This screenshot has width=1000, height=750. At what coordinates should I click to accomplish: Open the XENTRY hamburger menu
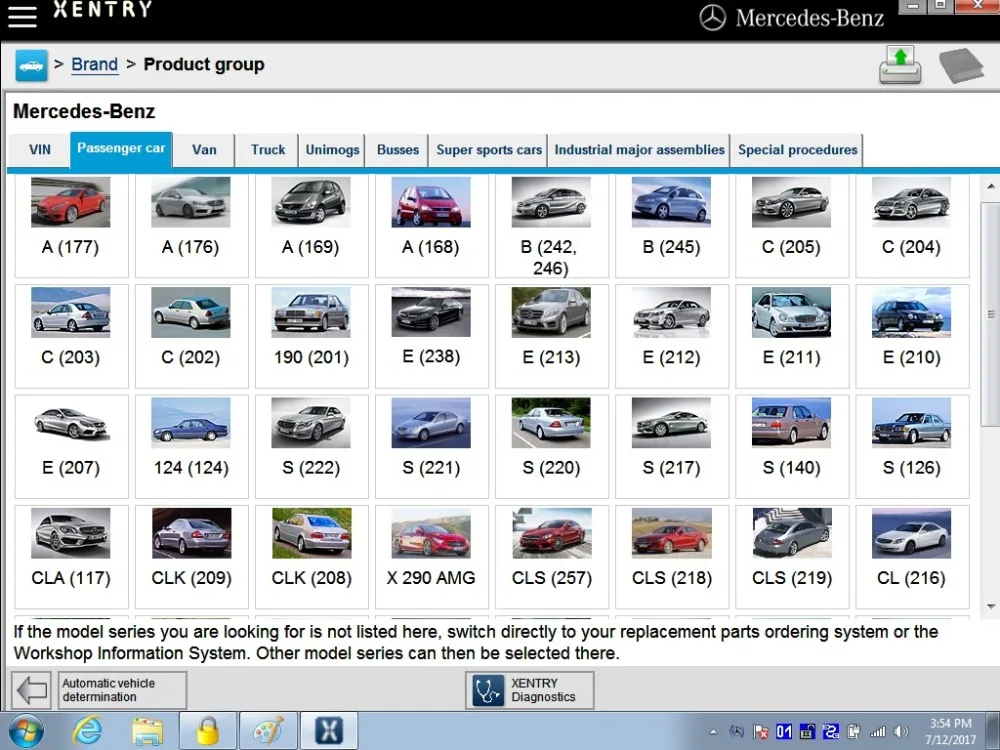22,16
